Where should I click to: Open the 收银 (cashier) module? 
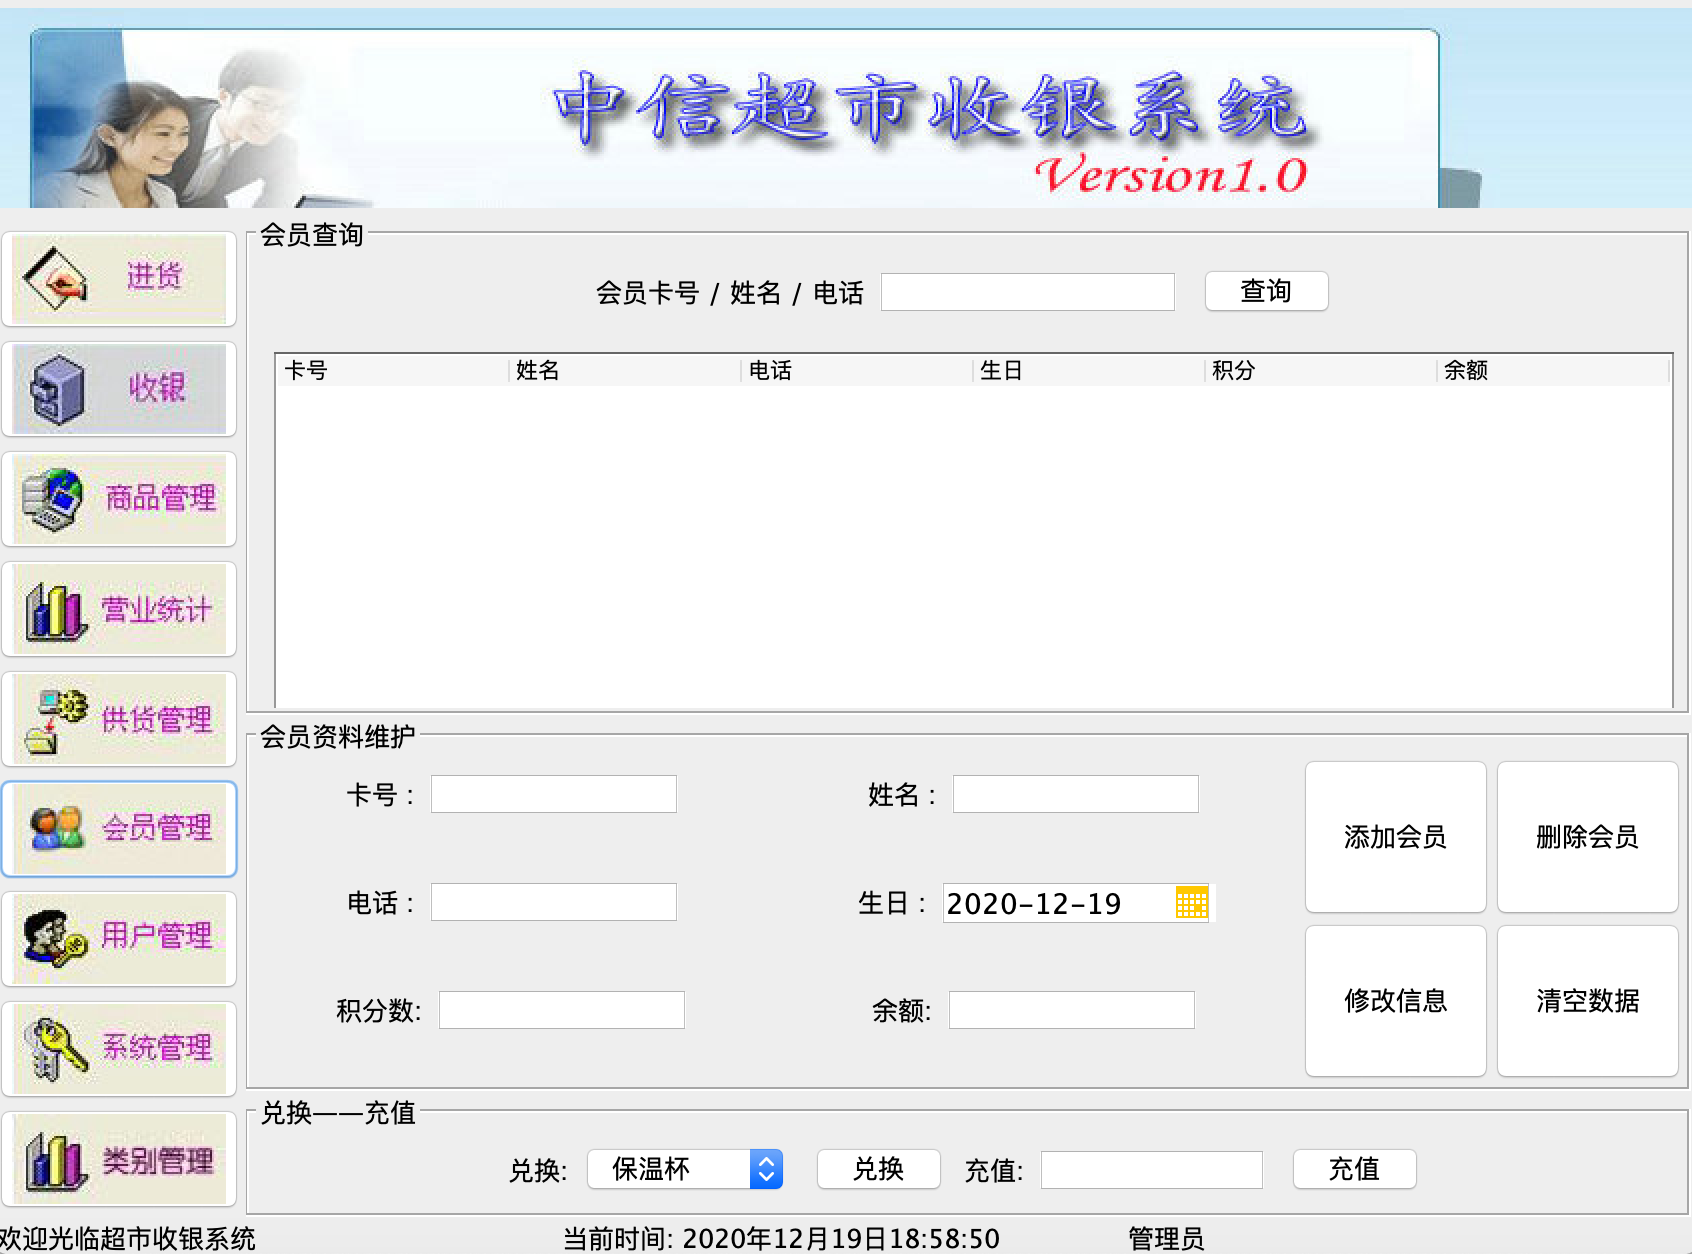[119, 389]
